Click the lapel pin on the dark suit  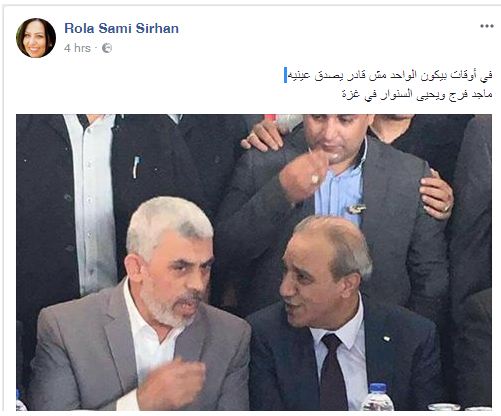pos(386,339)
